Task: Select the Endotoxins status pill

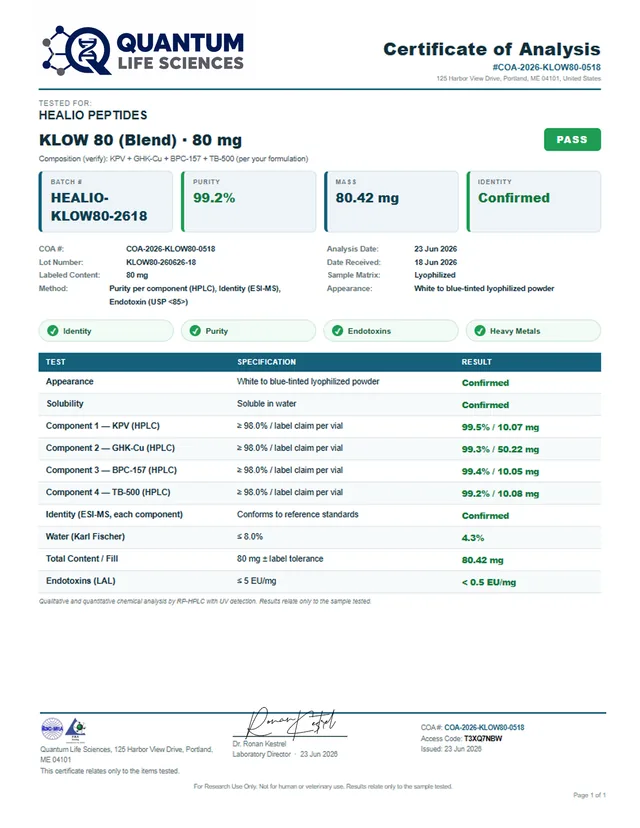Action: pos(391,331)
